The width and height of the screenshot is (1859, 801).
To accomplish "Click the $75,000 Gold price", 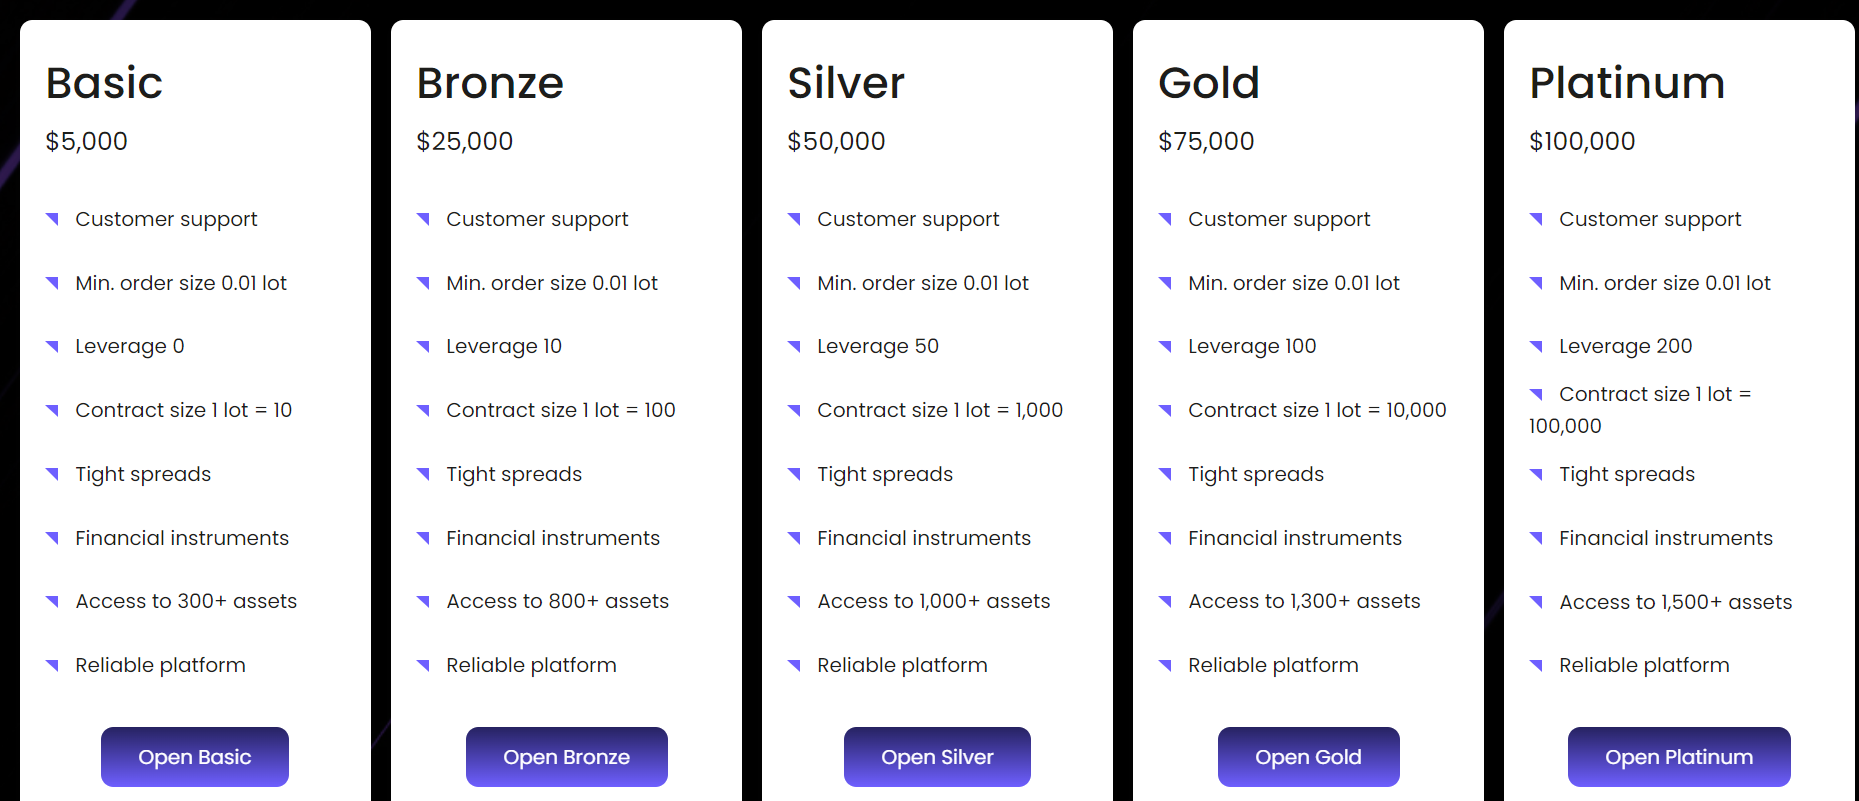I will 1206,141.
